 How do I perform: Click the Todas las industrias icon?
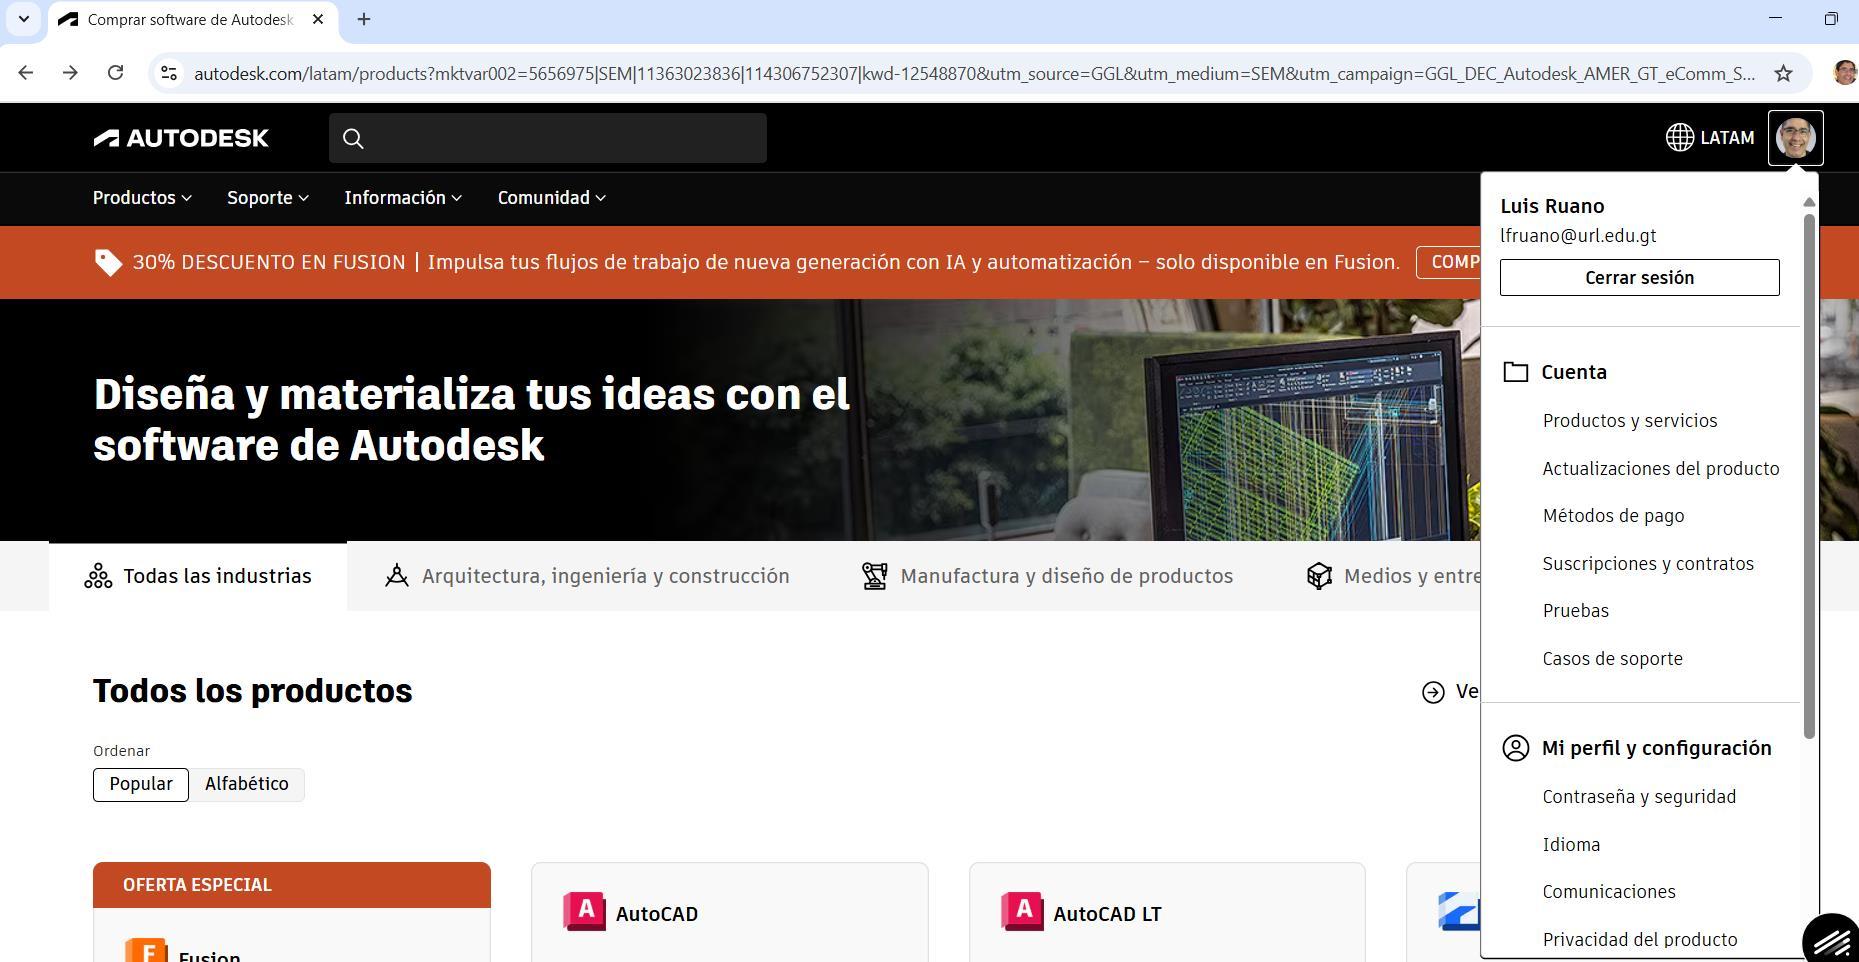[98, 576]
